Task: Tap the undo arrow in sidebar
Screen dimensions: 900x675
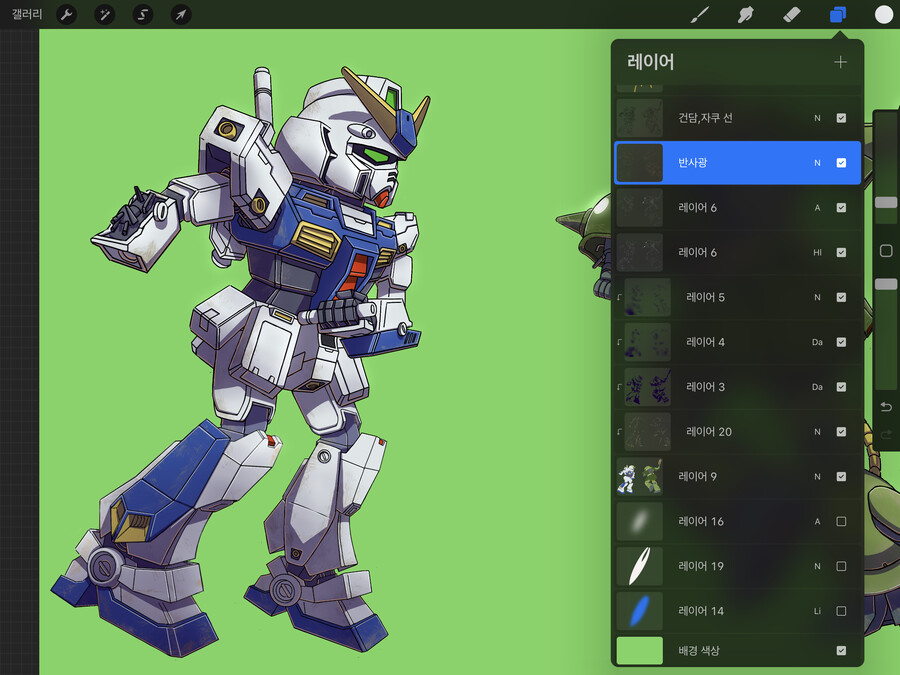Action: click(886, 407)
